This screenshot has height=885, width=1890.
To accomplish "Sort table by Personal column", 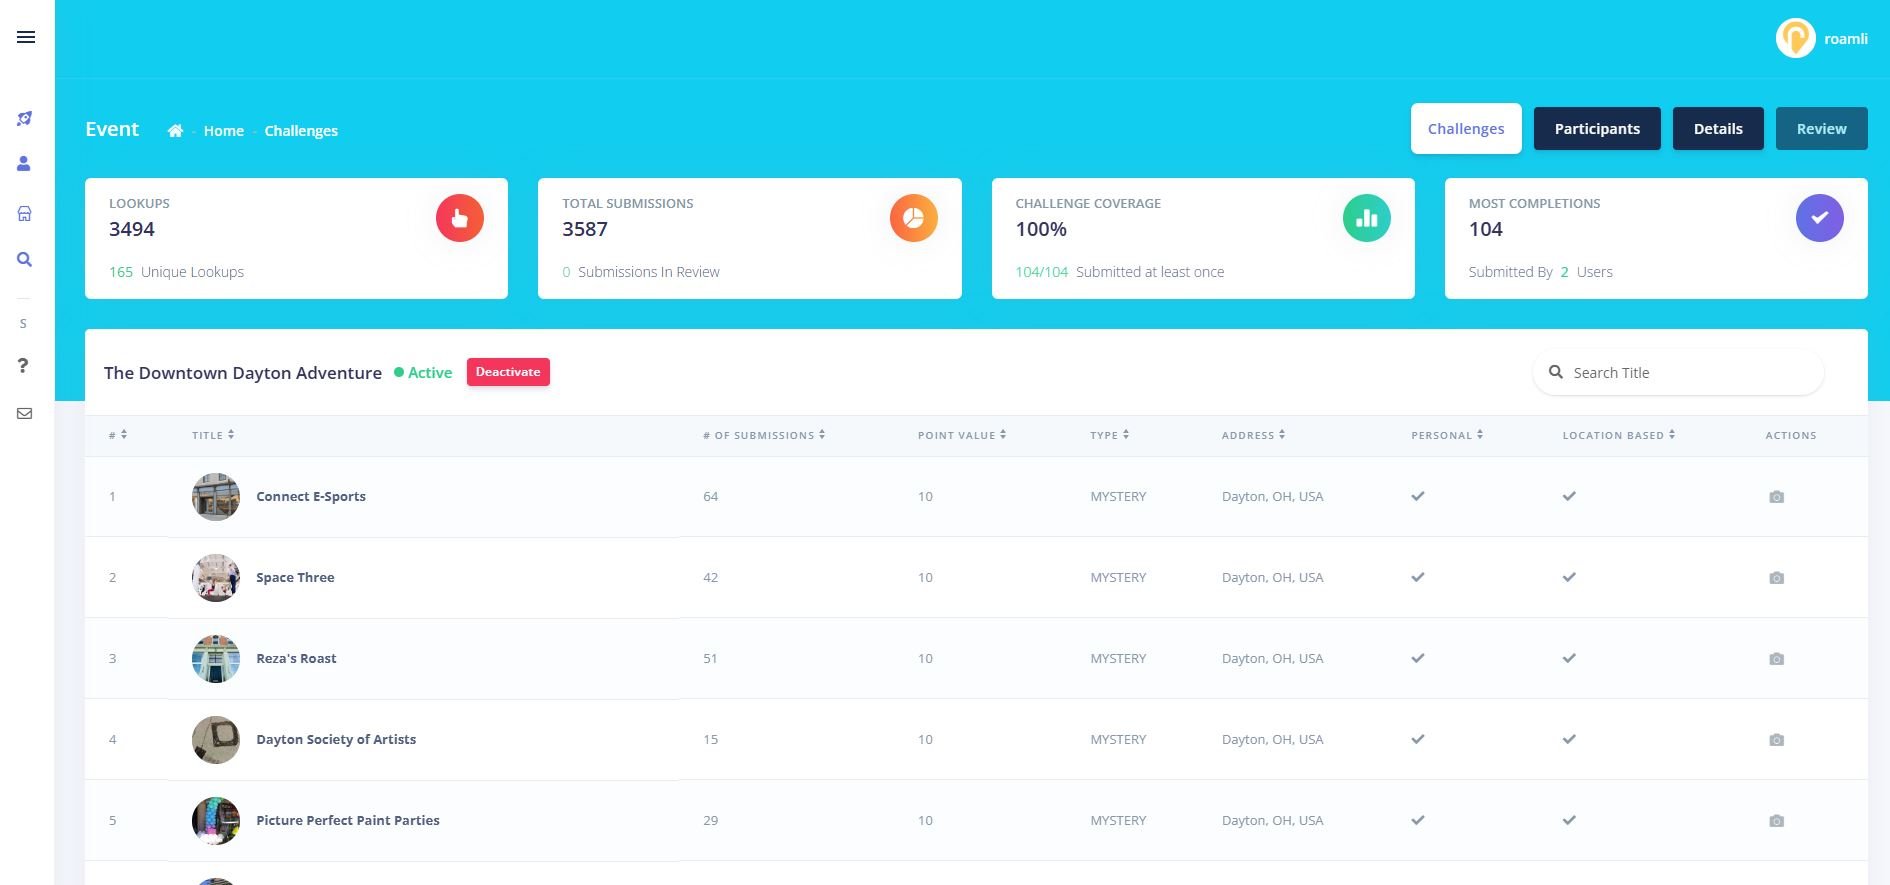I will pos(1447,435).
